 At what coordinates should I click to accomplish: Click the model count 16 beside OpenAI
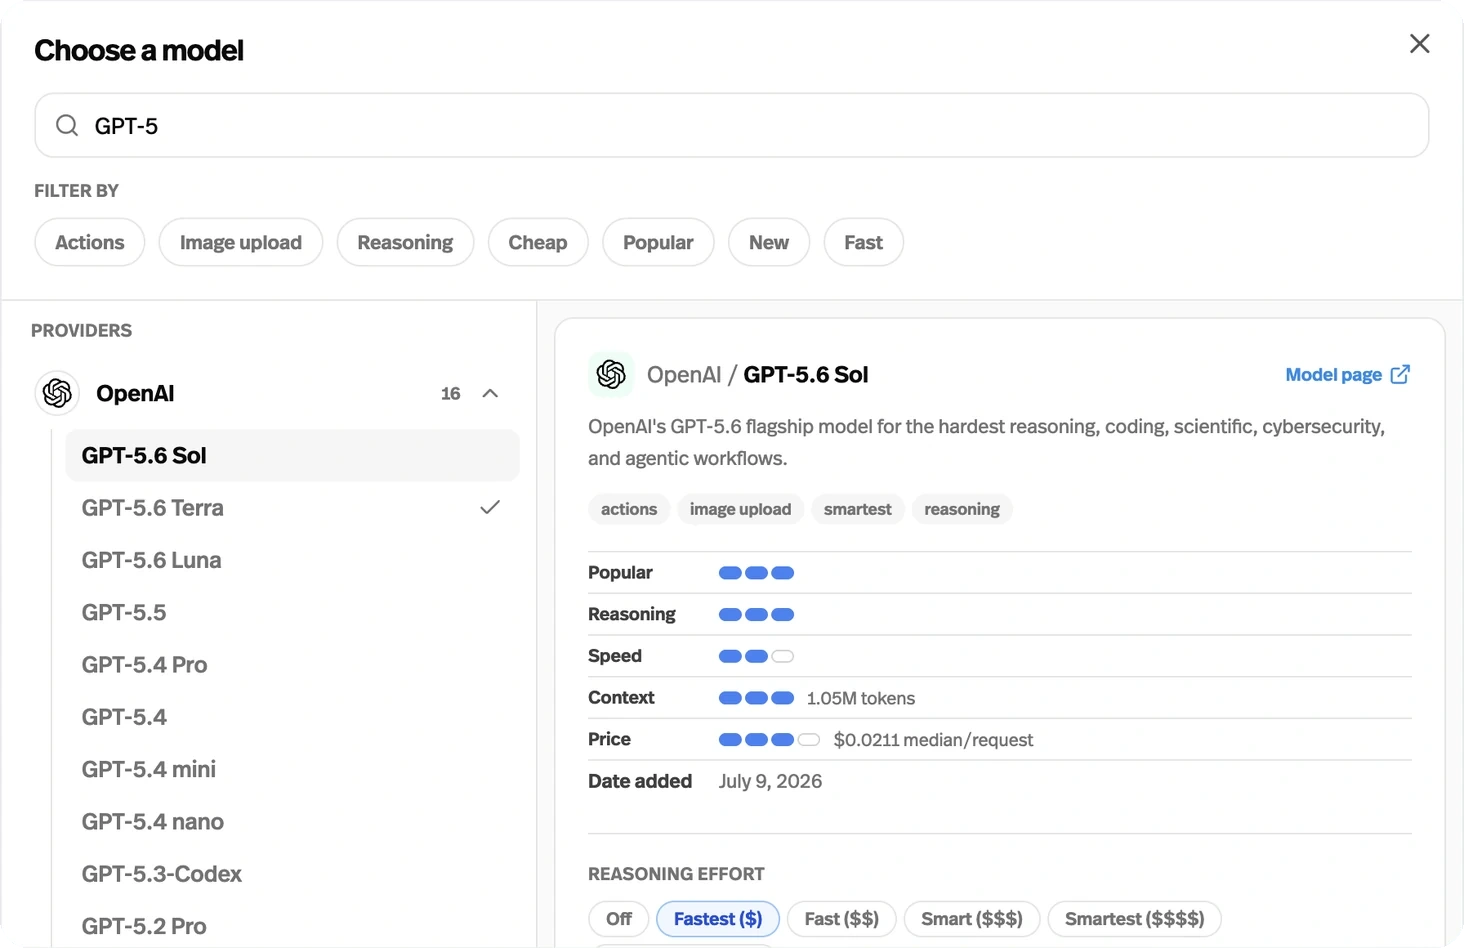(451, 393)
